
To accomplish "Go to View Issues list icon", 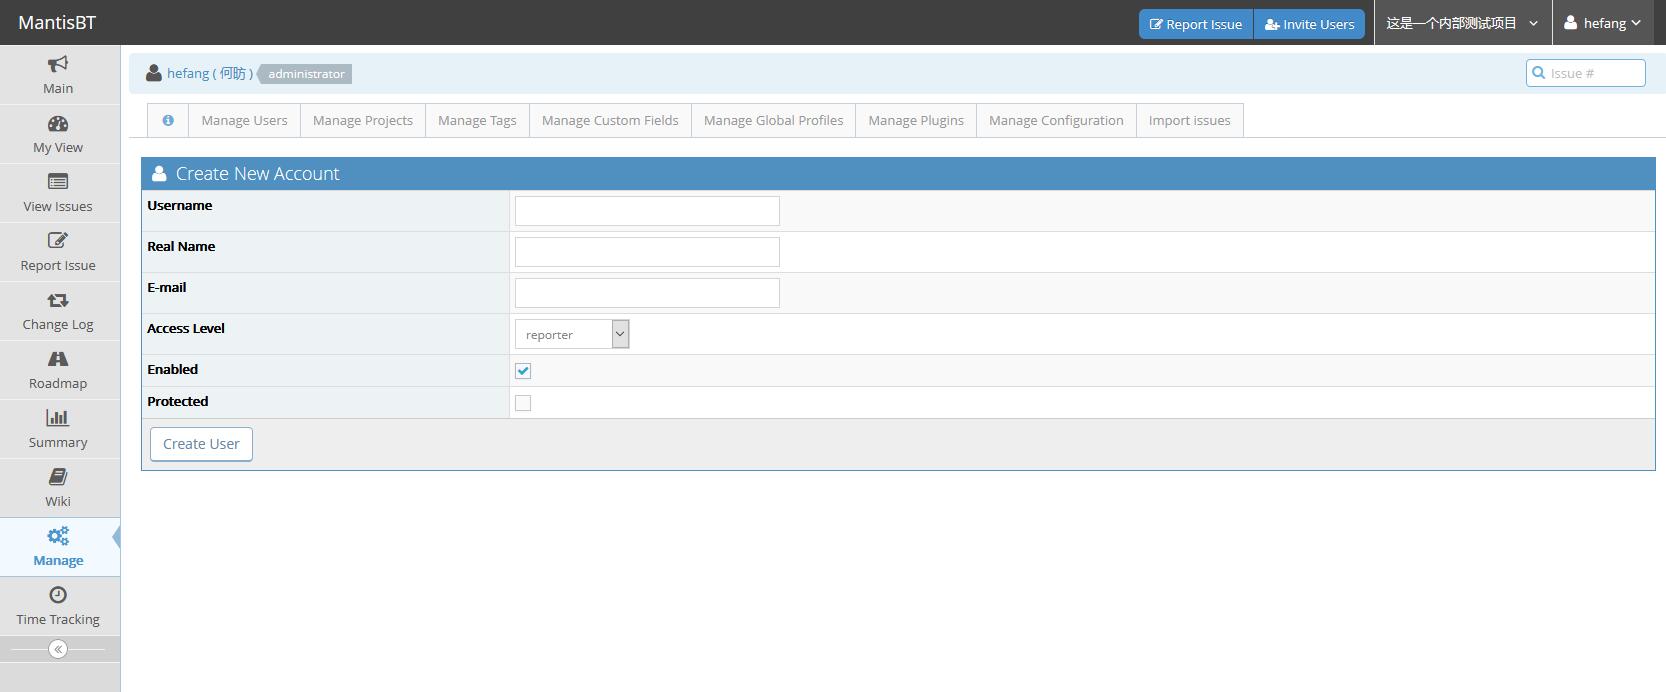I will 58,182.
